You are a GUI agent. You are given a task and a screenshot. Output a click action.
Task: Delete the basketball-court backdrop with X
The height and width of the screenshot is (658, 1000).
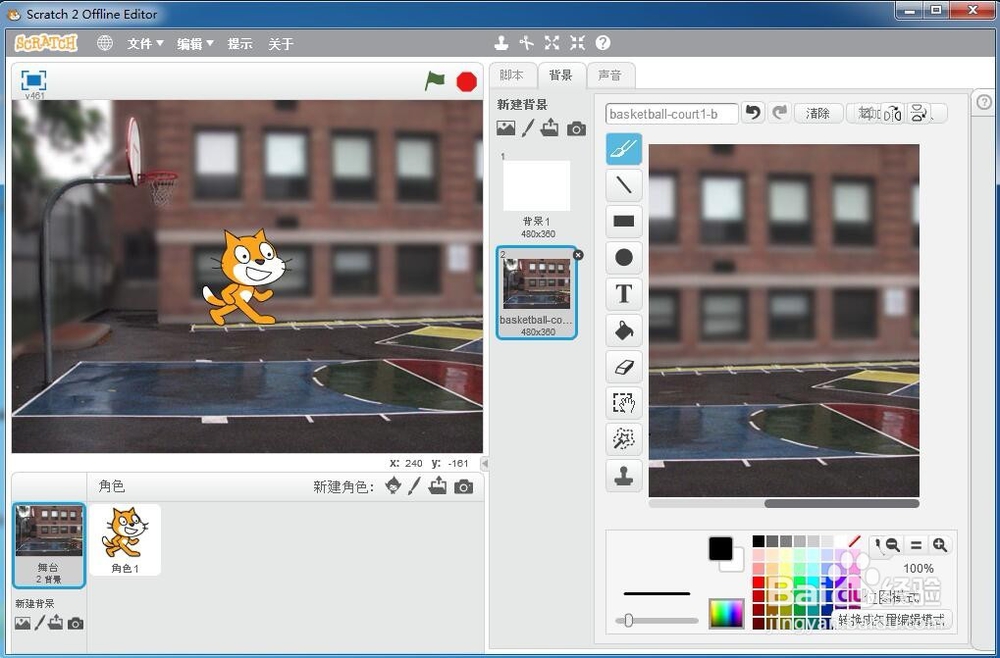(578, 254)
